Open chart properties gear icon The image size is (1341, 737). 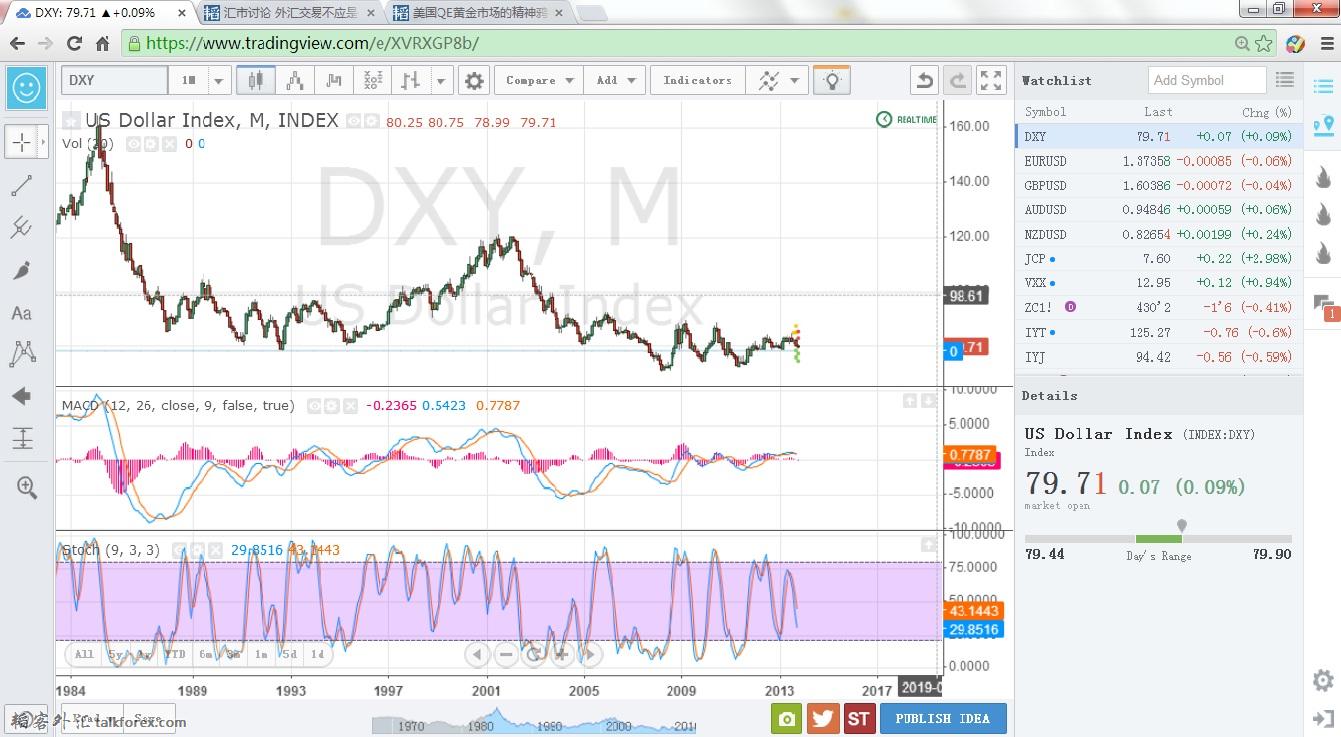(475, 81)
